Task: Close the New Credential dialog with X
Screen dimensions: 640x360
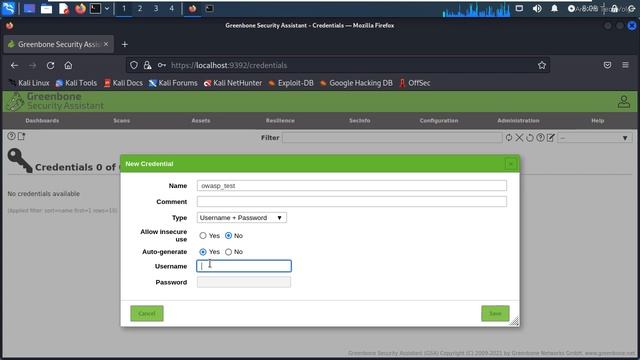Action: tap(511, 164)
